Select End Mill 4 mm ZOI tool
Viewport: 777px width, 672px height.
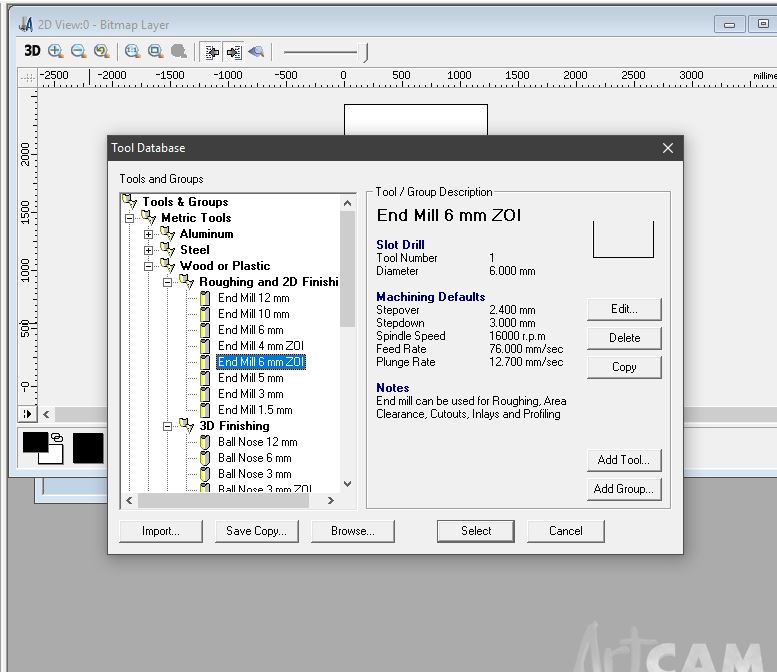tap(261, 346)
